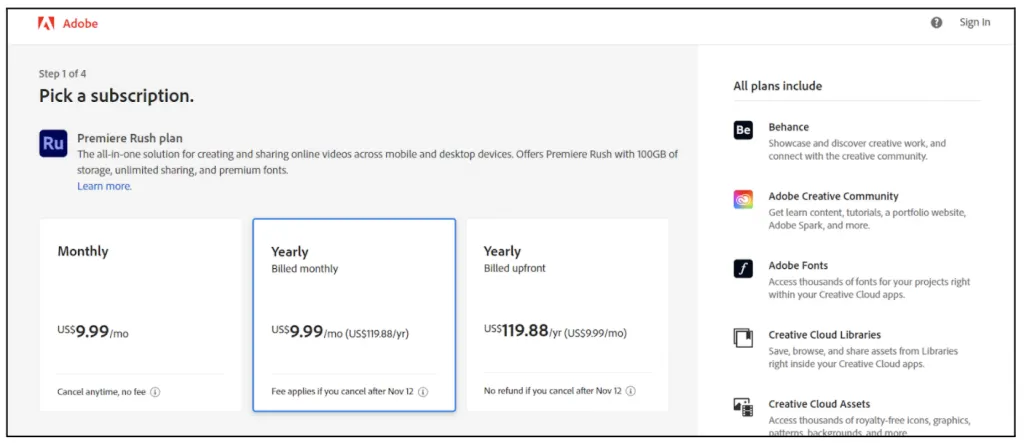
Task: Click the Behance Be icon
Action: click(743, 130)
